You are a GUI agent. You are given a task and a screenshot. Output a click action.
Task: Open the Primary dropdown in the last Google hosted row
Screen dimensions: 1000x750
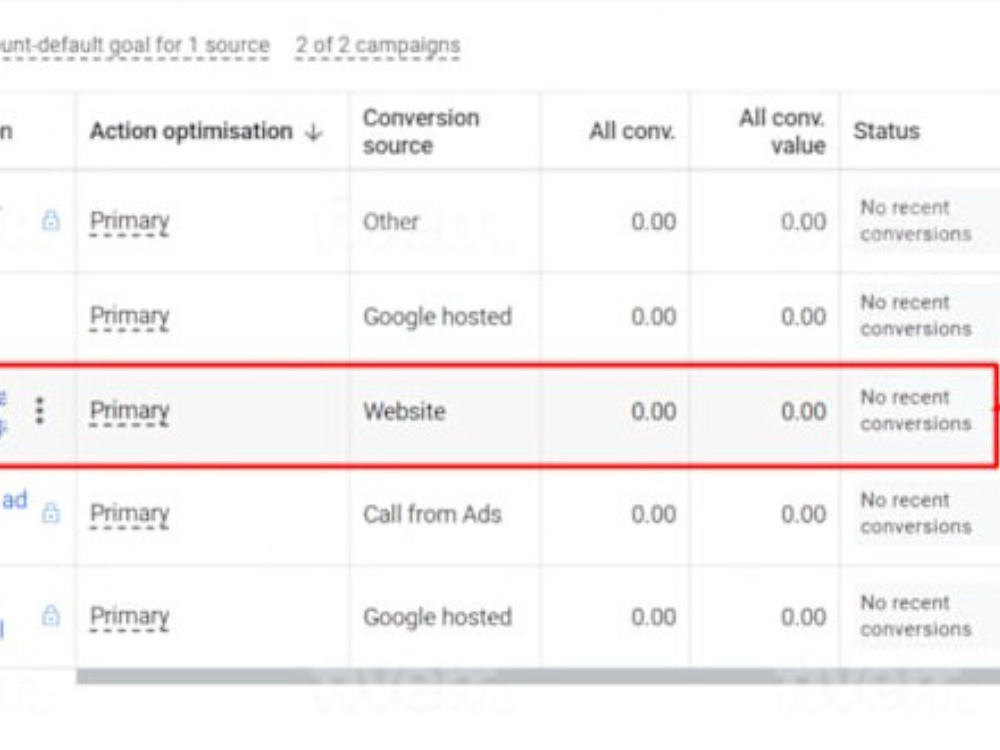point(129,617)
